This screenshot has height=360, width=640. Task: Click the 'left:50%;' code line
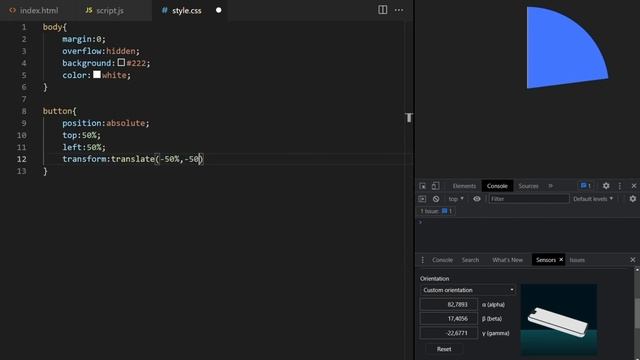(x=84, y=147)
